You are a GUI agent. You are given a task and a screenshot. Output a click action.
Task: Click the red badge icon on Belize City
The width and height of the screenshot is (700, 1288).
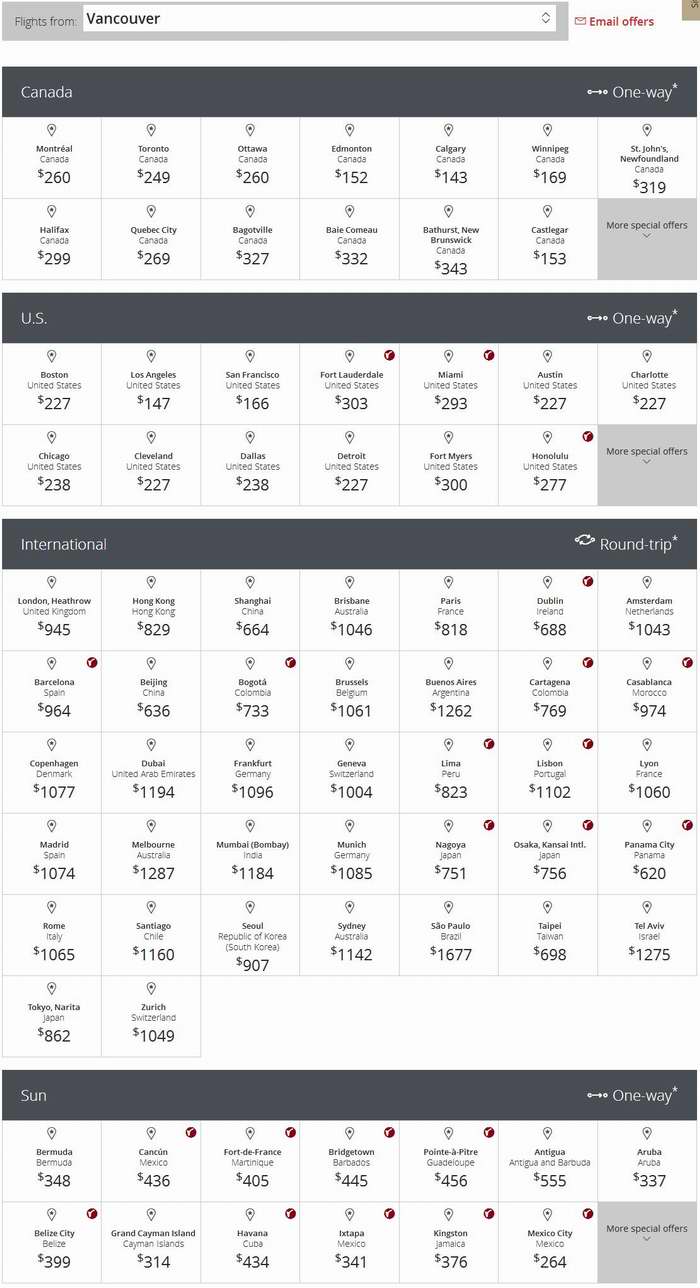click(92, 1213)
